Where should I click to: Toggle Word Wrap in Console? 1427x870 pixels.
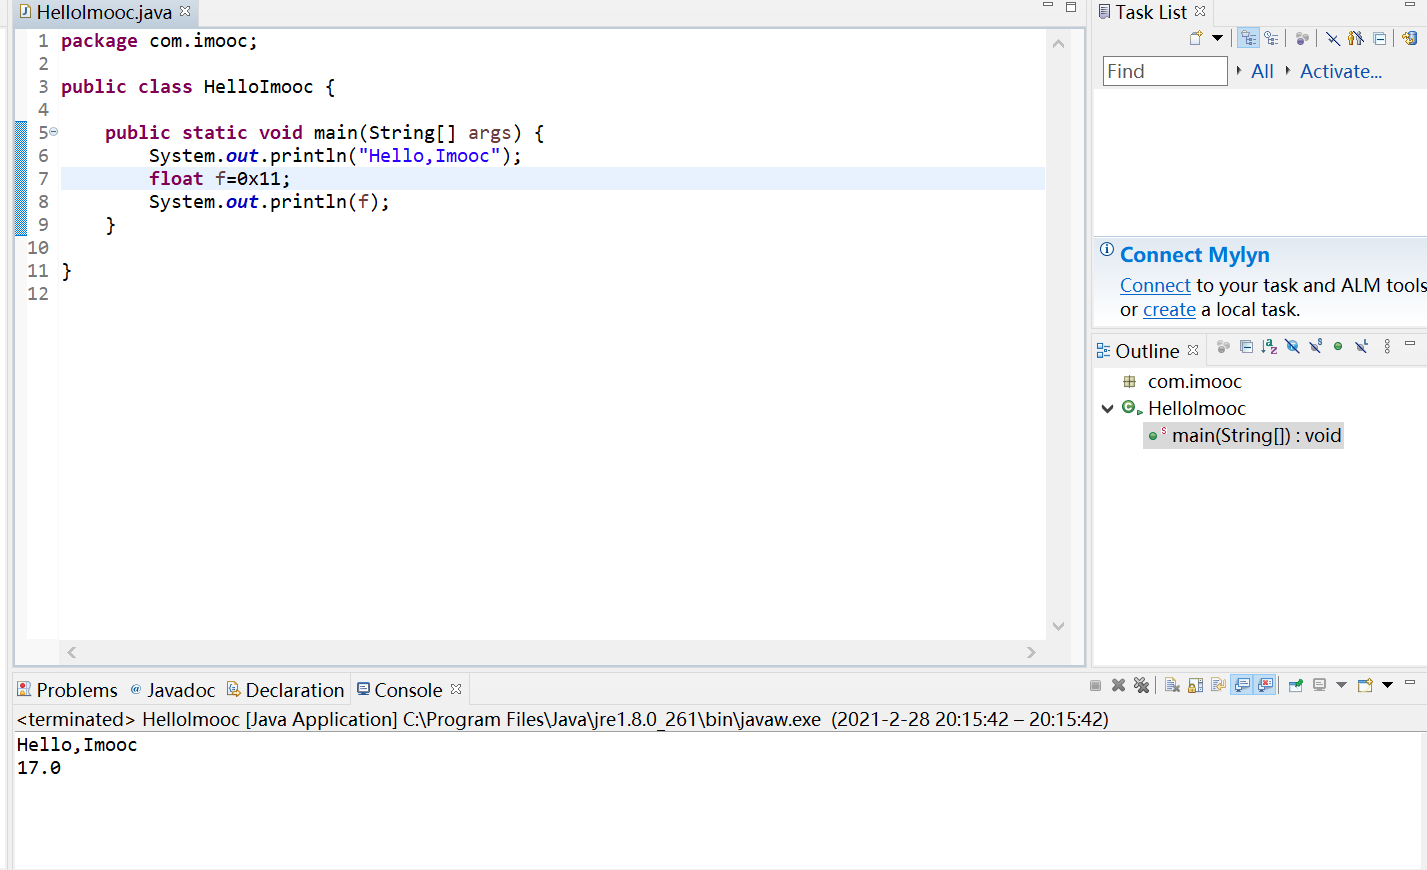1218,685
